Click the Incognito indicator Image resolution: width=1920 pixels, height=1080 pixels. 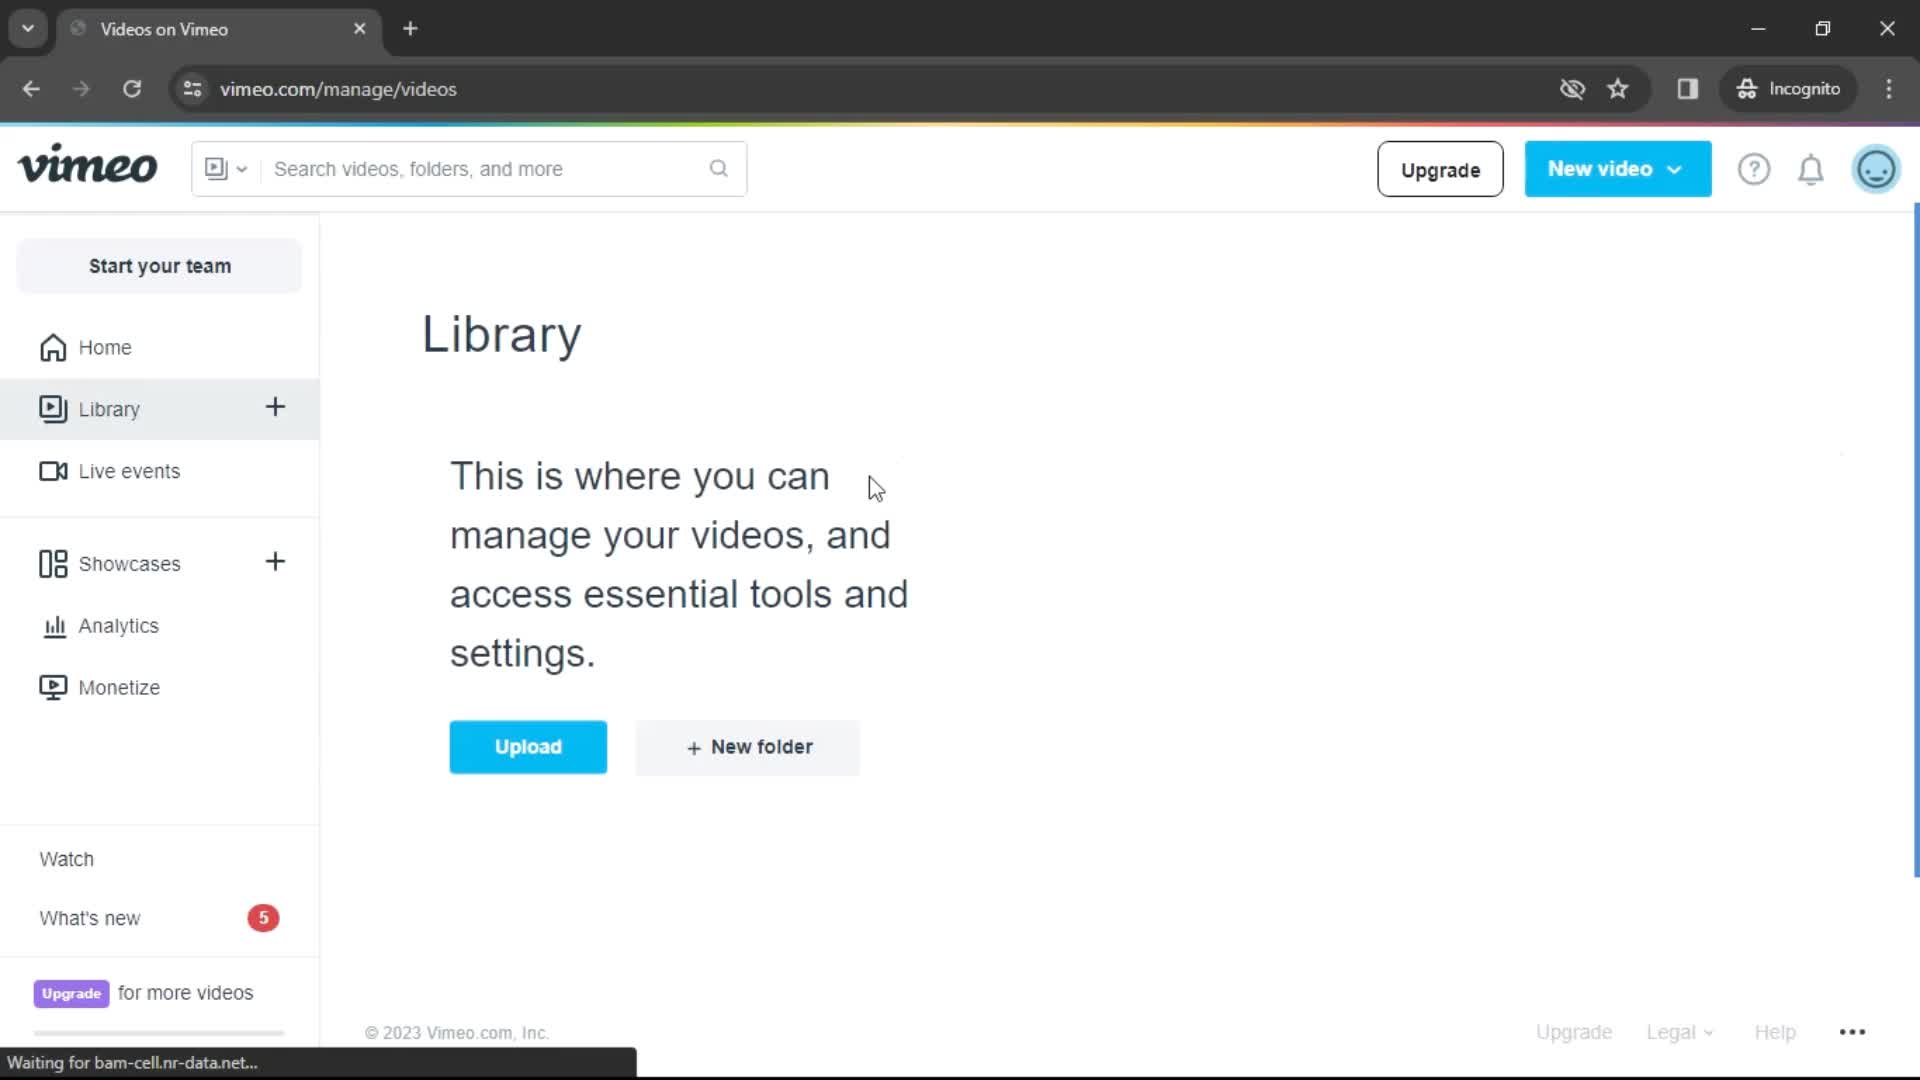(x=1788, y=89)
